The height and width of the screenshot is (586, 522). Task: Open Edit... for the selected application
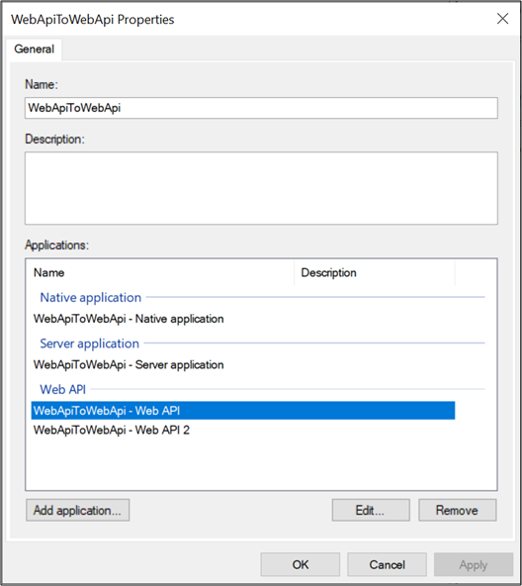(371, 510)
